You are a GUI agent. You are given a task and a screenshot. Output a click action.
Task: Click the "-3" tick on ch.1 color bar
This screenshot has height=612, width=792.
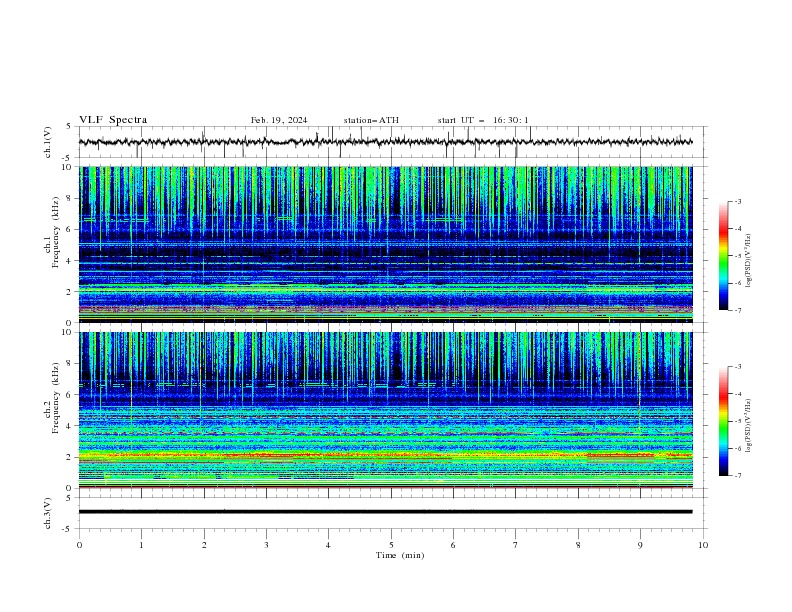click(738, 201)
